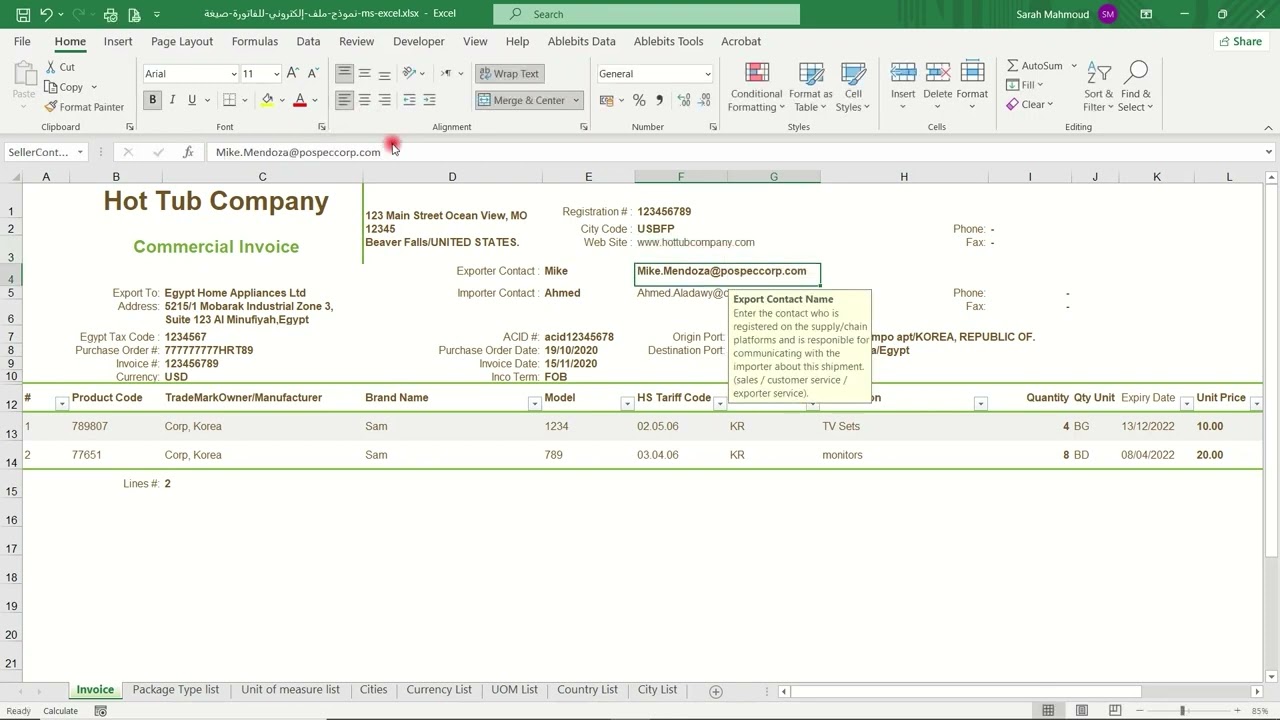Apply the Borders icon

(229, 100)
